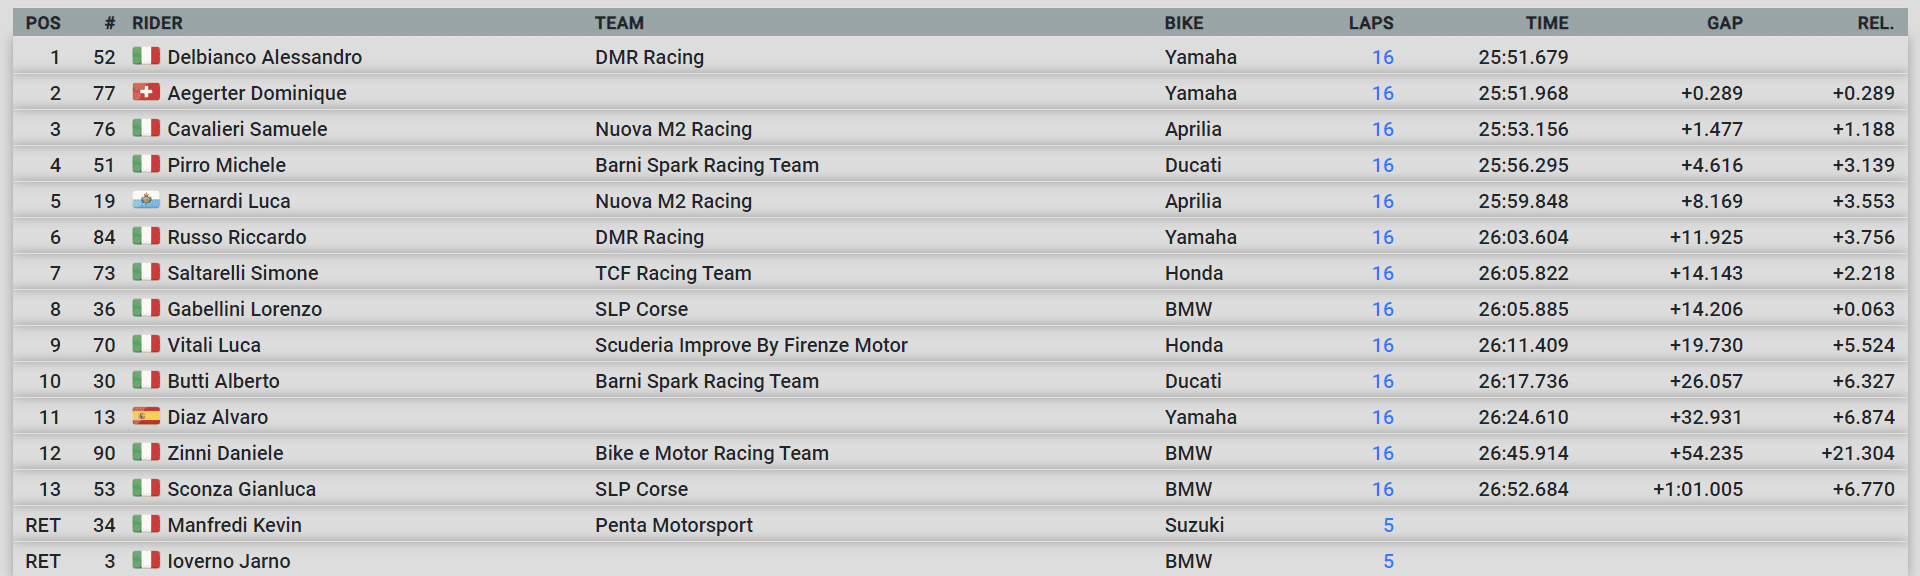Select rider name Cavalieri Samuele
Viewport: 1920px width, 576px height.
click(247, 129)
